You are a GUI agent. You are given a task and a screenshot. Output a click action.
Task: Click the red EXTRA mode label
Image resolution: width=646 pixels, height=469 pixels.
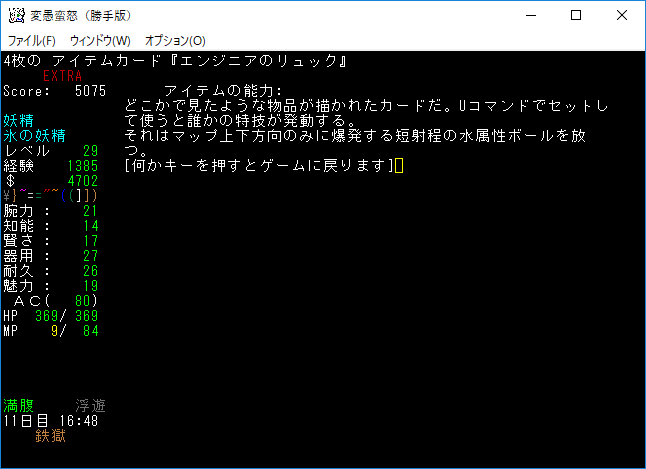click(x=63, y=76)
